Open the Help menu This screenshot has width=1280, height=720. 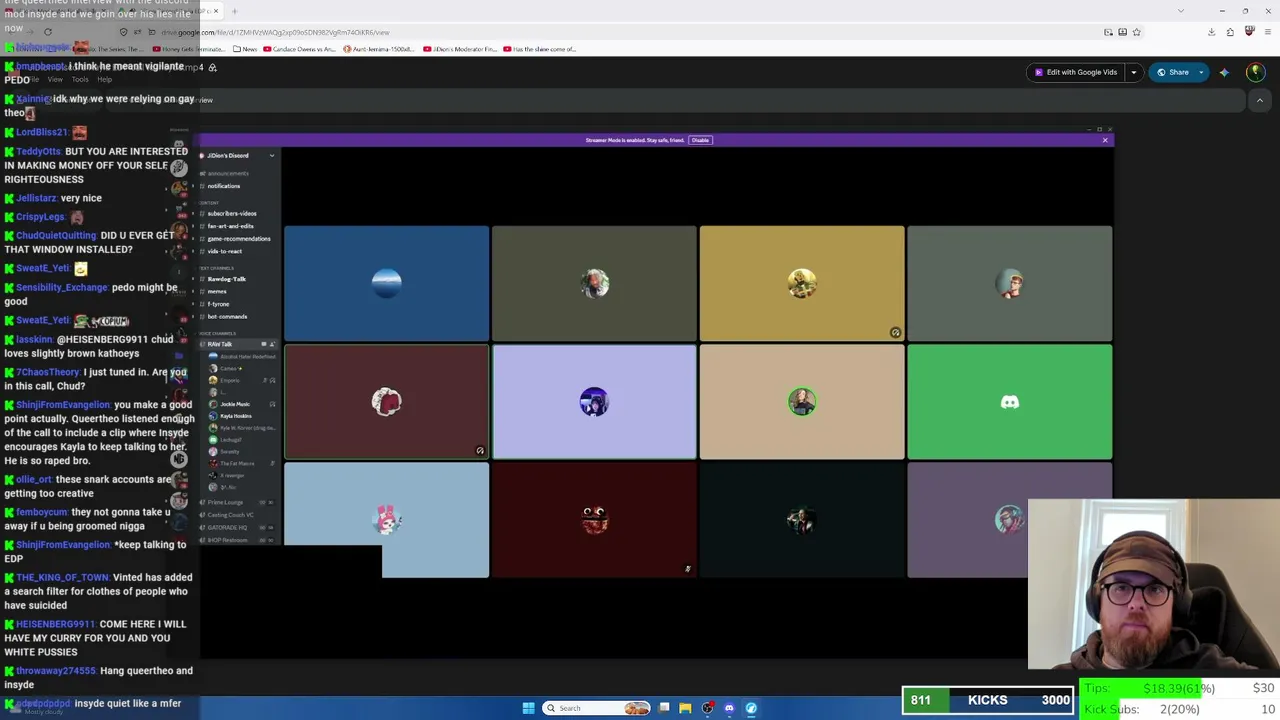pyautogui.click(x=104, y=79)
